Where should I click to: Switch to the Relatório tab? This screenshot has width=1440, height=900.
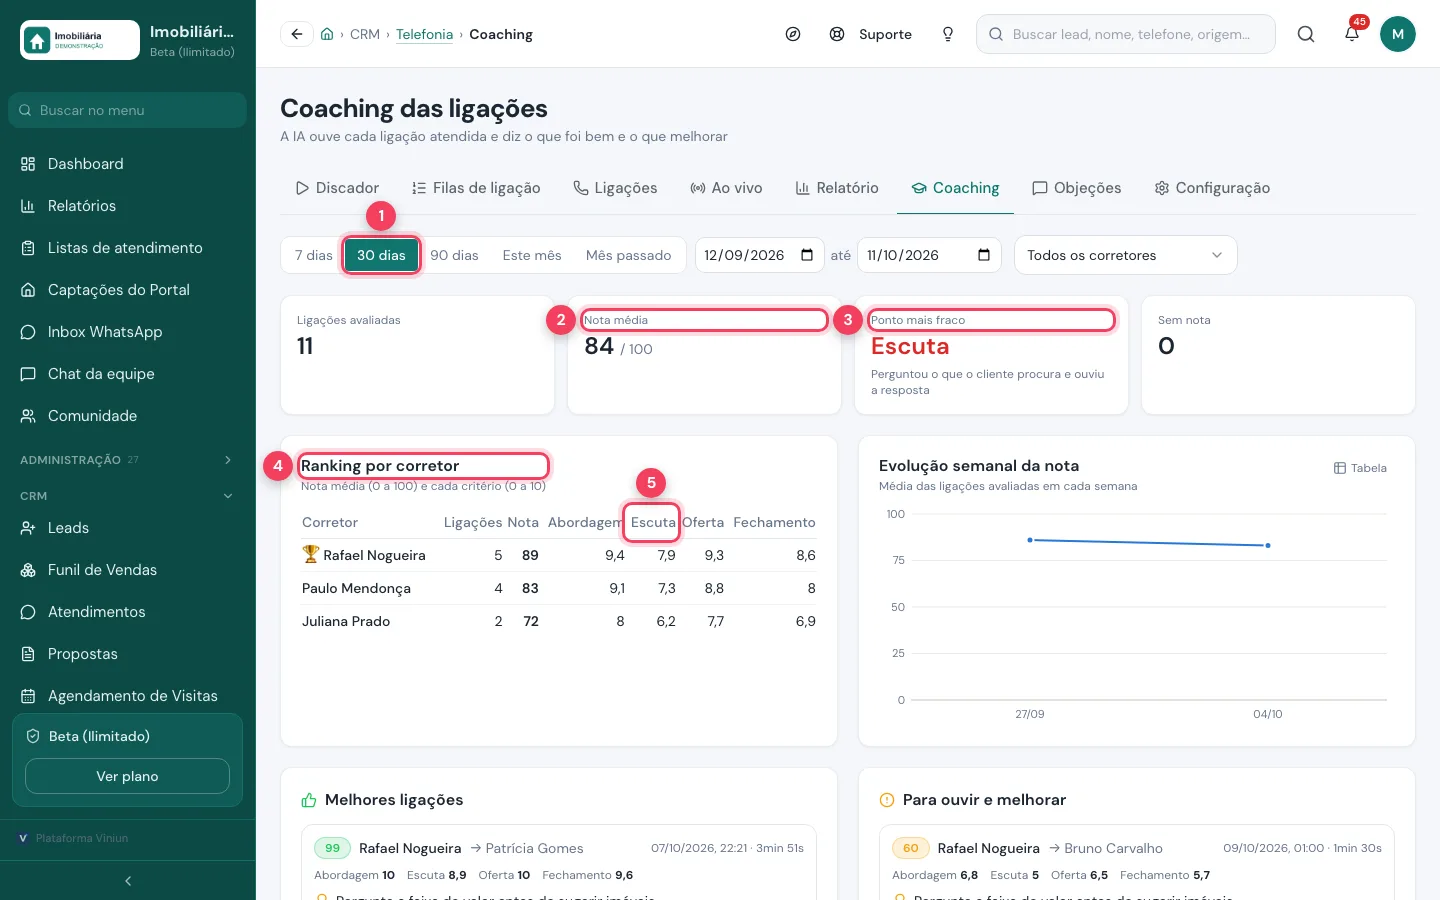[x=837, y=188]
